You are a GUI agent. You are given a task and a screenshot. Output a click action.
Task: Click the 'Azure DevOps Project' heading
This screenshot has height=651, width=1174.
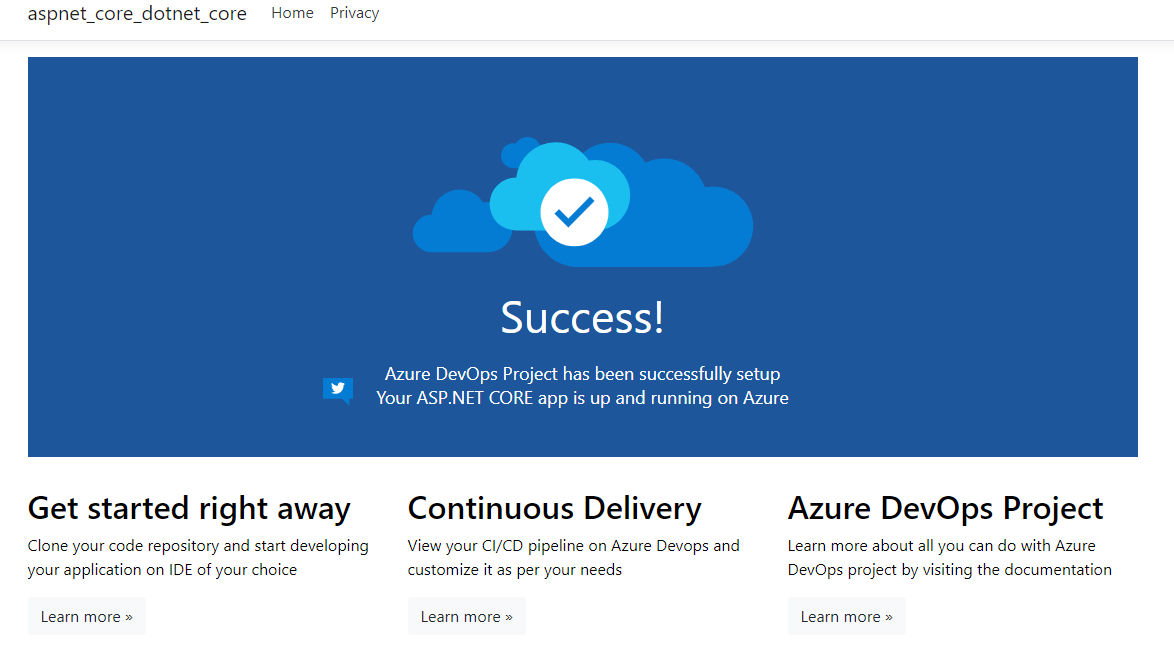[x=946, y=509]
